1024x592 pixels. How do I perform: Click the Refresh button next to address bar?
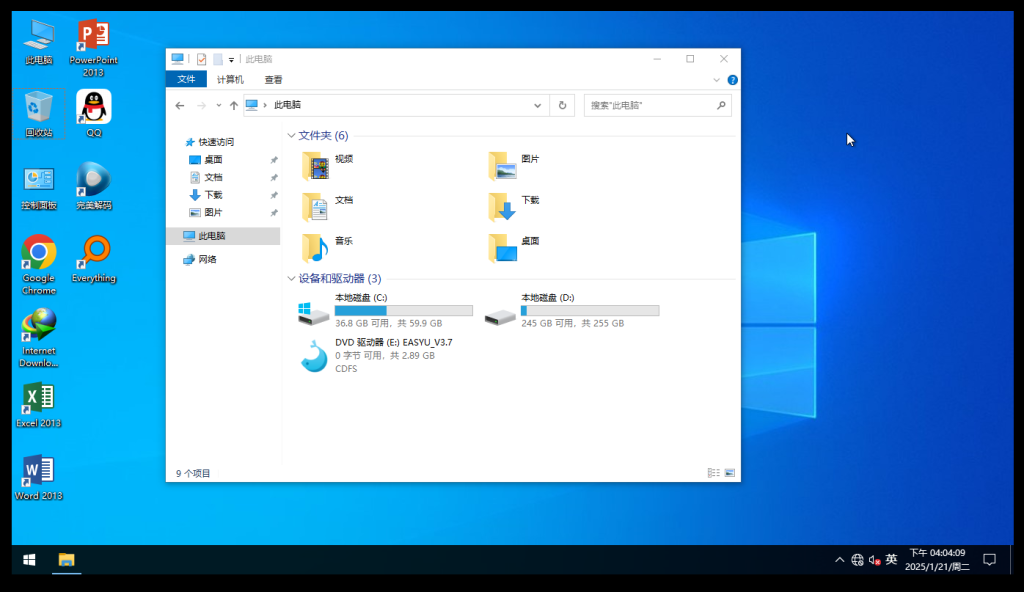tap(563, 105)
